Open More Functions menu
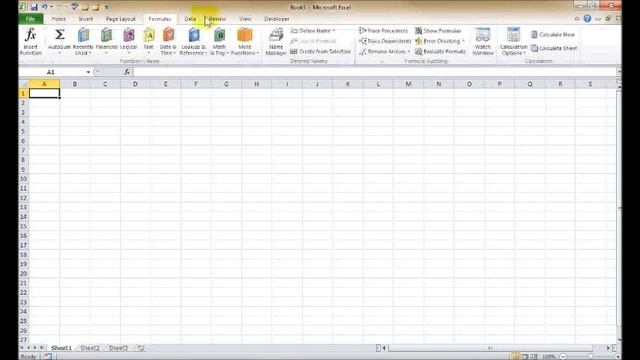 [x=245, y=41]
